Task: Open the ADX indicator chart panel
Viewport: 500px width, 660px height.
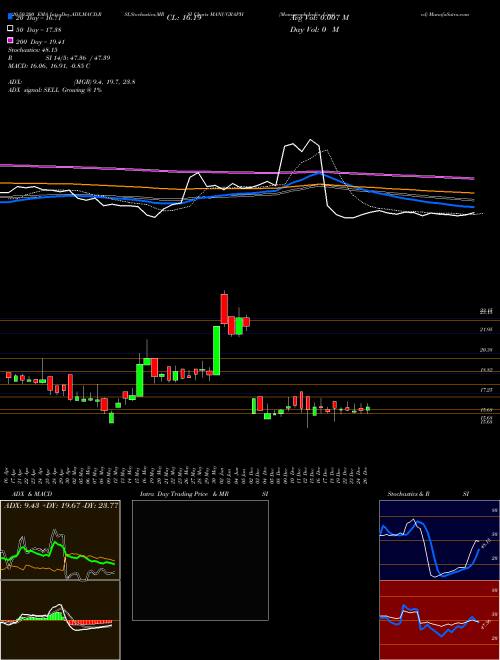Action: 60,540
